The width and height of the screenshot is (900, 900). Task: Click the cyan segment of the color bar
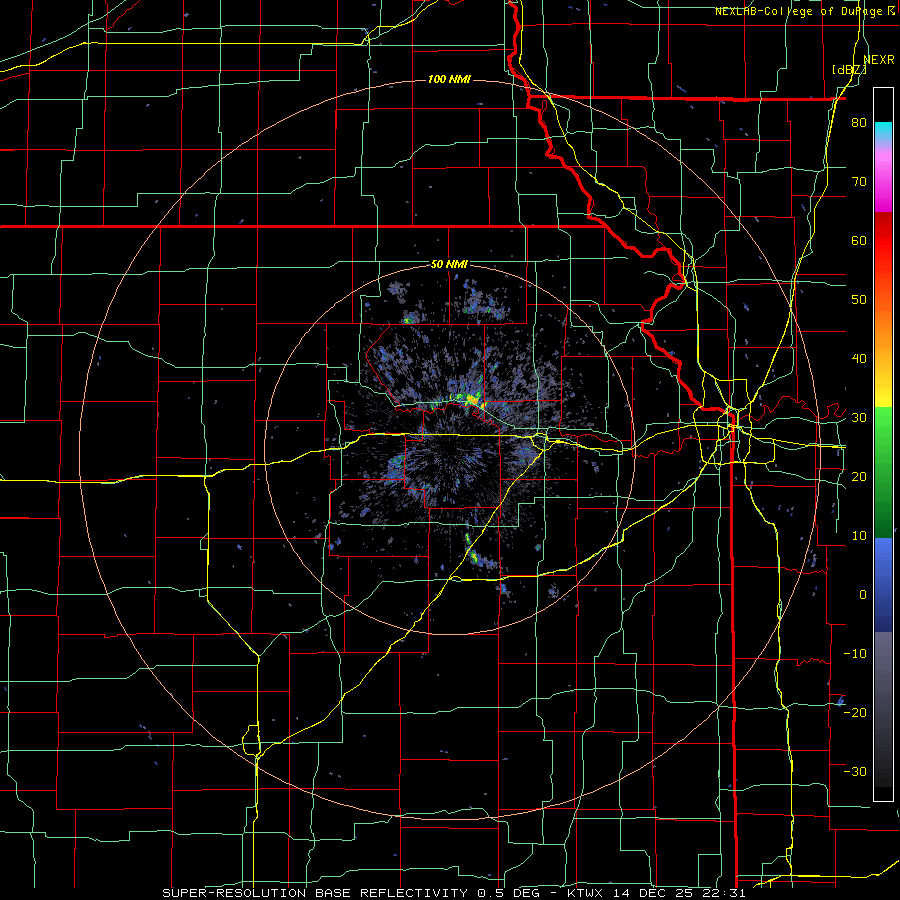click(883, 131)
